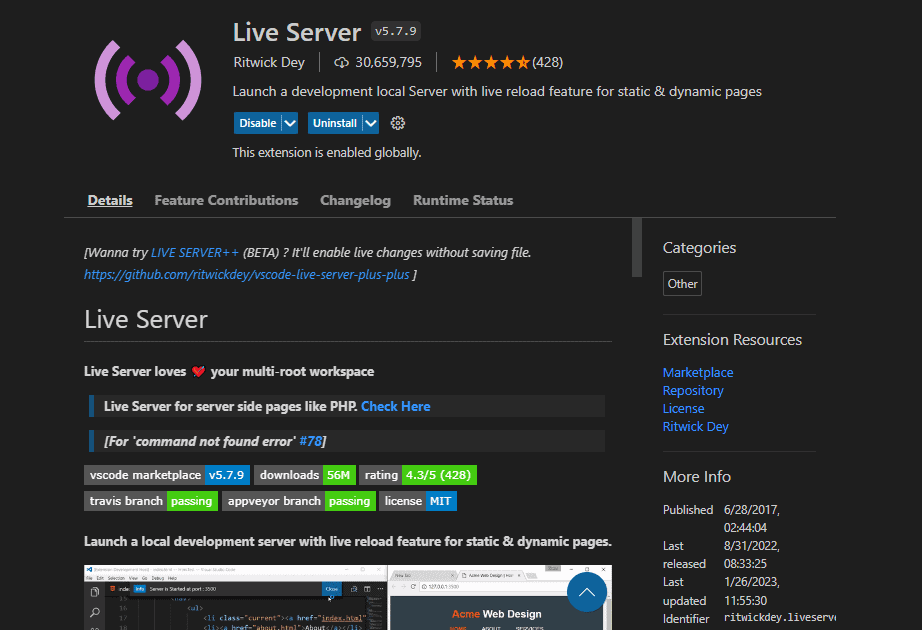The width and height of the screenshot is (922, 630).
Task: Switch to the Details tab
Action: click(x=110, y=201)
